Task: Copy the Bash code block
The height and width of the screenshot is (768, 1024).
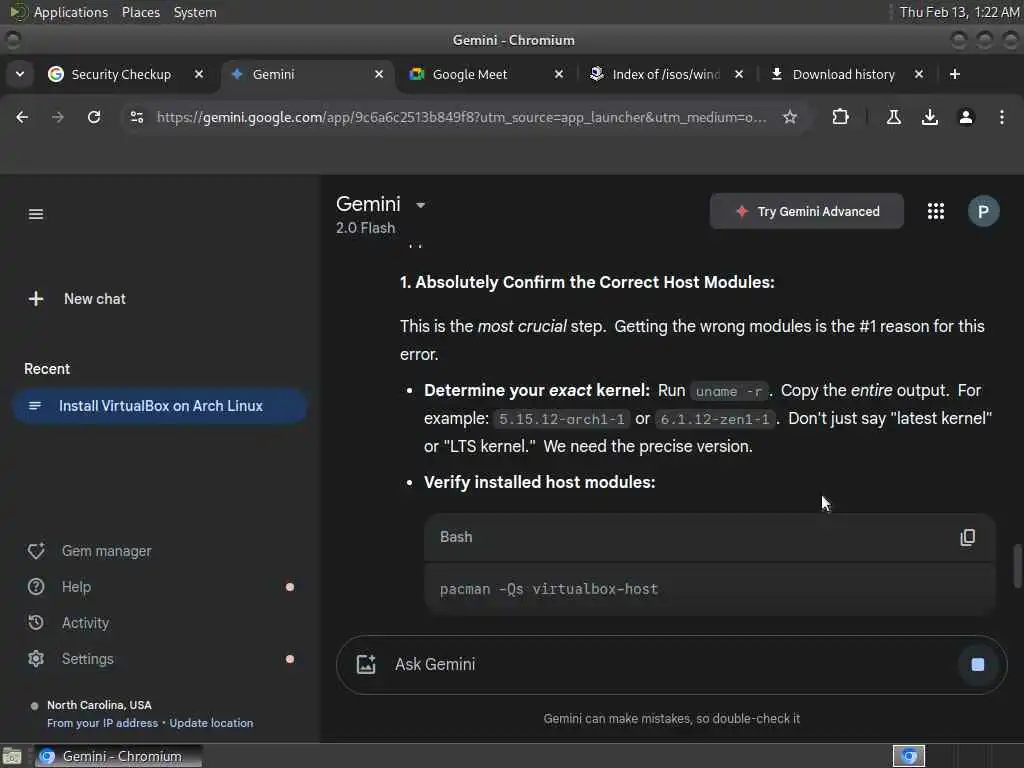Action: point(967,537)
